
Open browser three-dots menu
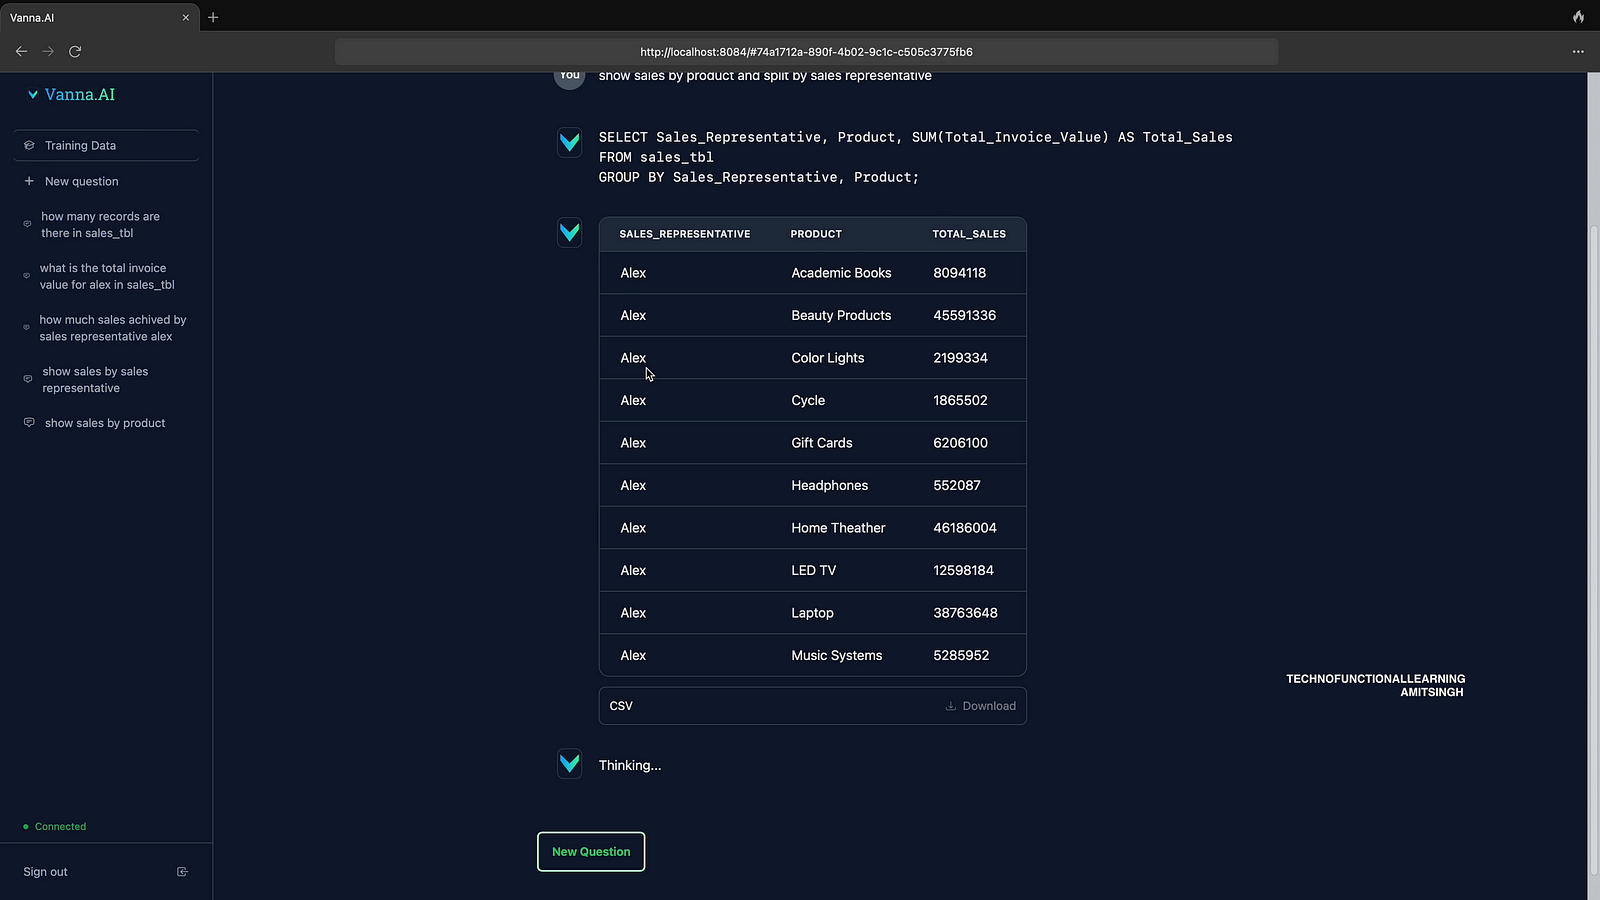(1578, 51)
